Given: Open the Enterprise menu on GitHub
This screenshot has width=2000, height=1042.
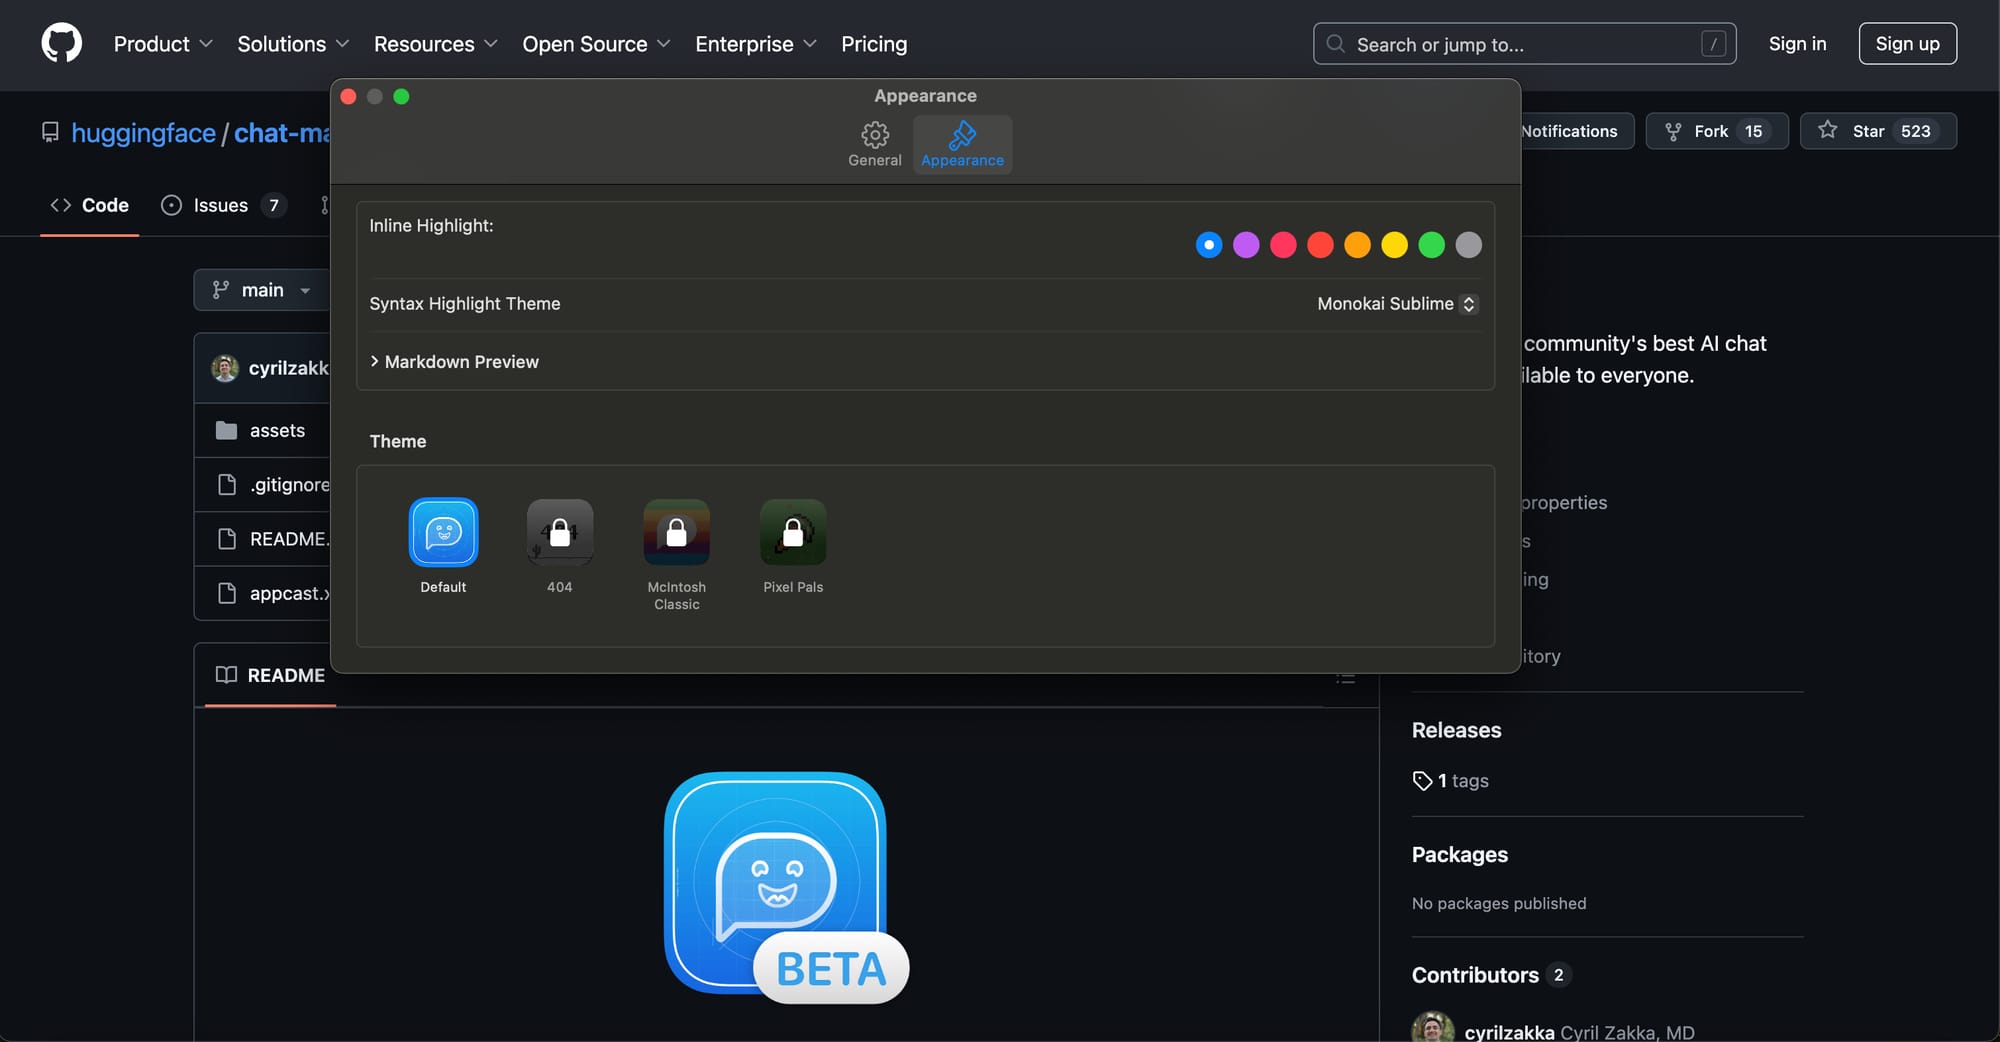Looking at the screenshot, I should click(x=756, y=44).
